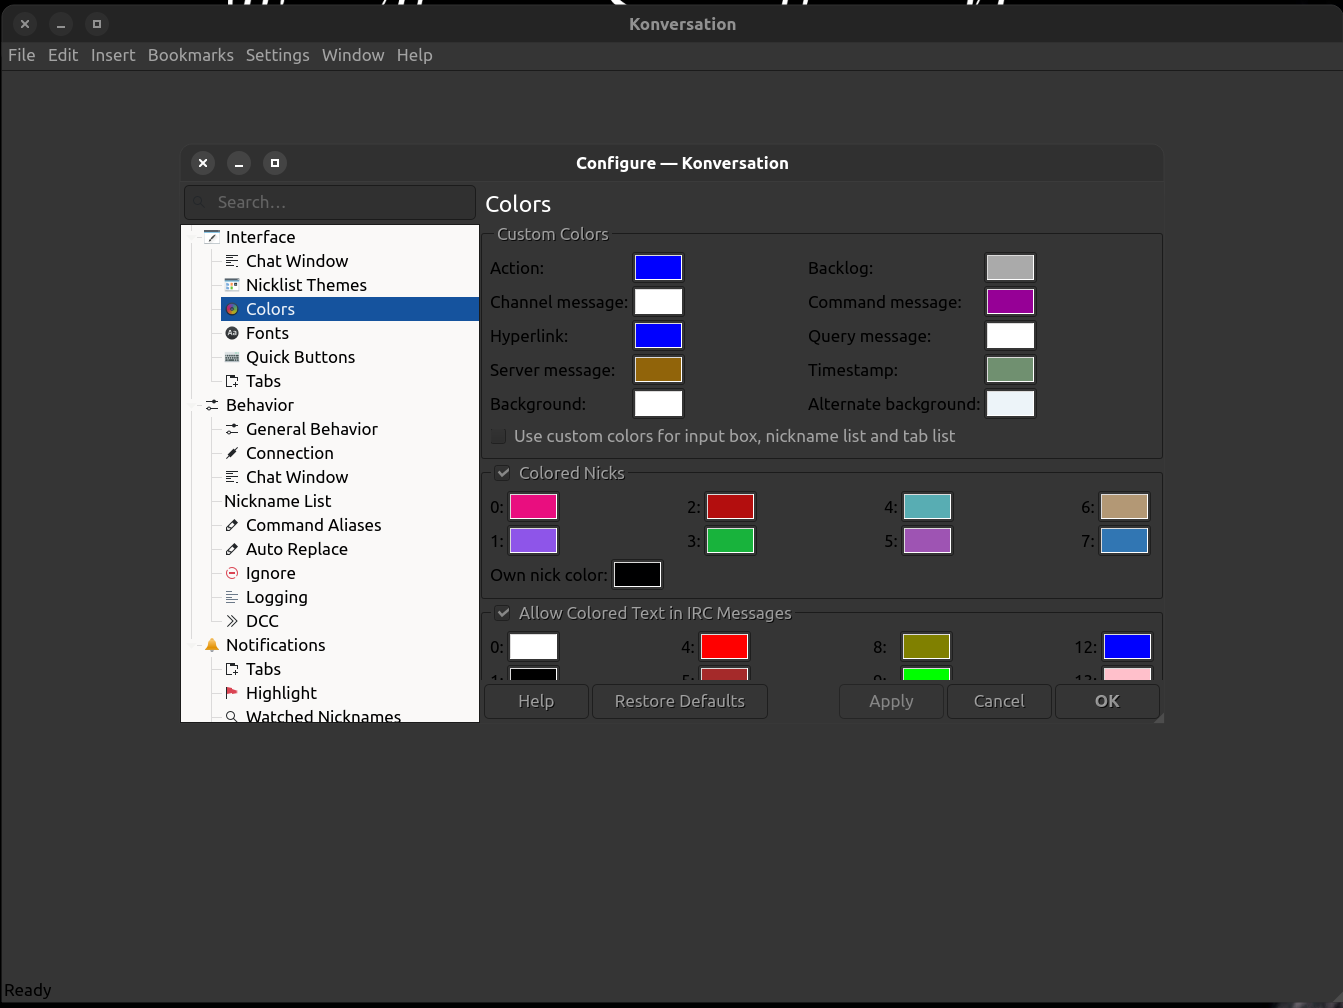The height and width of the screenshot is (1008, 1343).
Task: Open the Settings menu in menu bar
Action: pos(277,55)
